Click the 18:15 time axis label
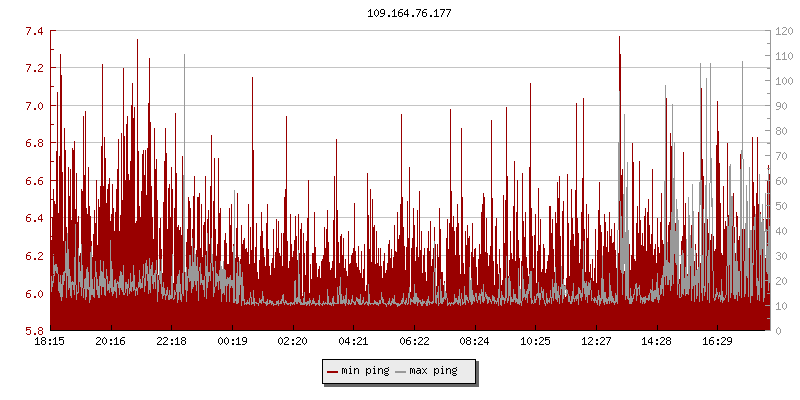 (x=50, y=342)
